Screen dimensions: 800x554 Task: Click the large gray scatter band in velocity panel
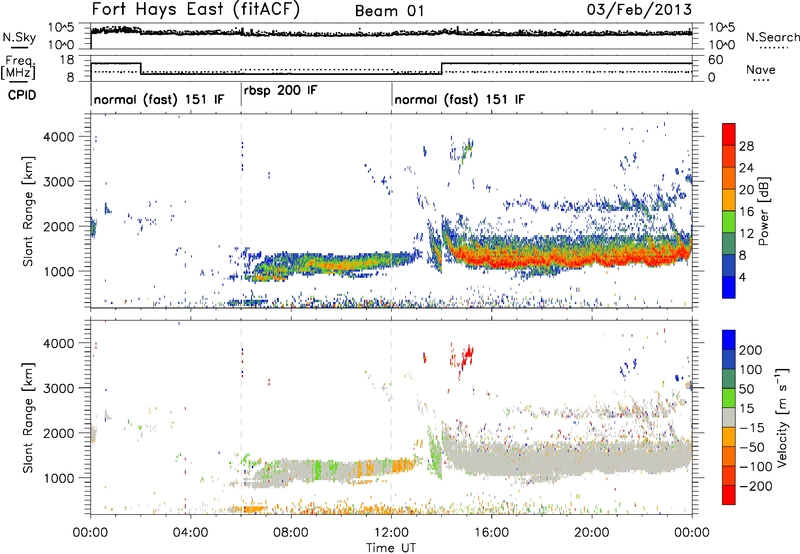(x=566, y=457)
